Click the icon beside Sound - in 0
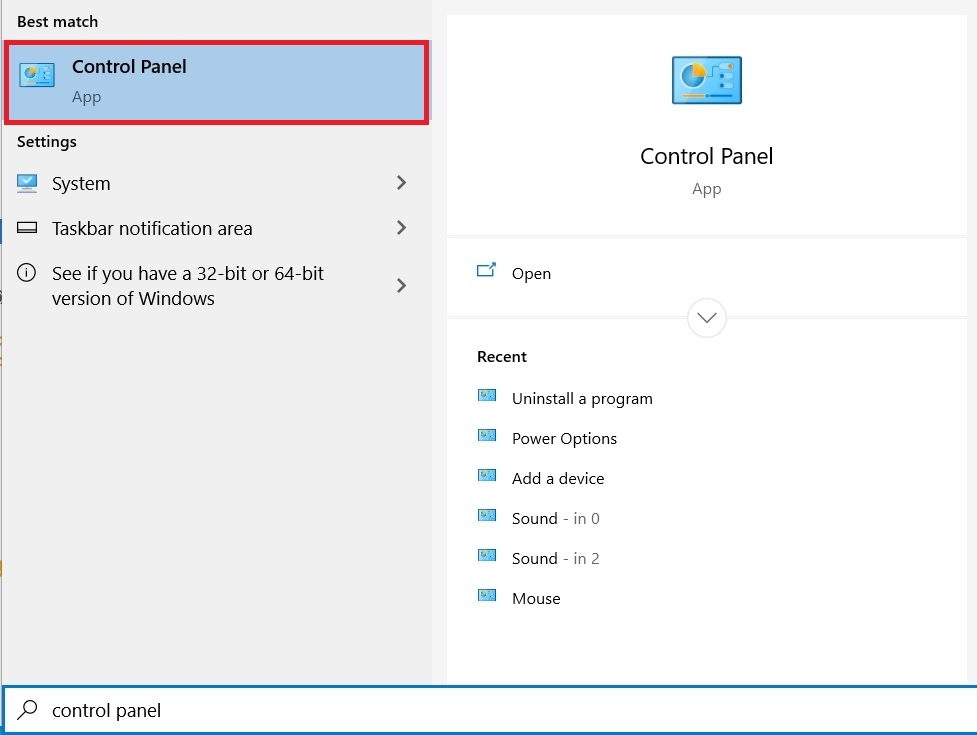Screen dimensions: 977x735 coord(487,514)
